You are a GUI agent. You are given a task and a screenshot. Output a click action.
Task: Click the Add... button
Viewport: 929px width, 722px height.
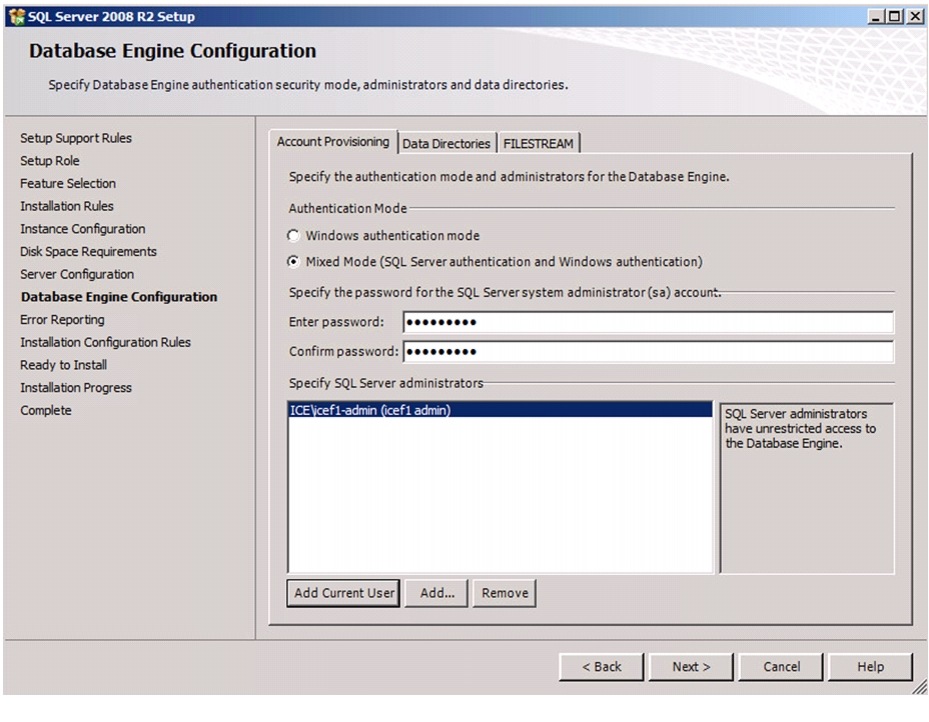click(437, 593)
